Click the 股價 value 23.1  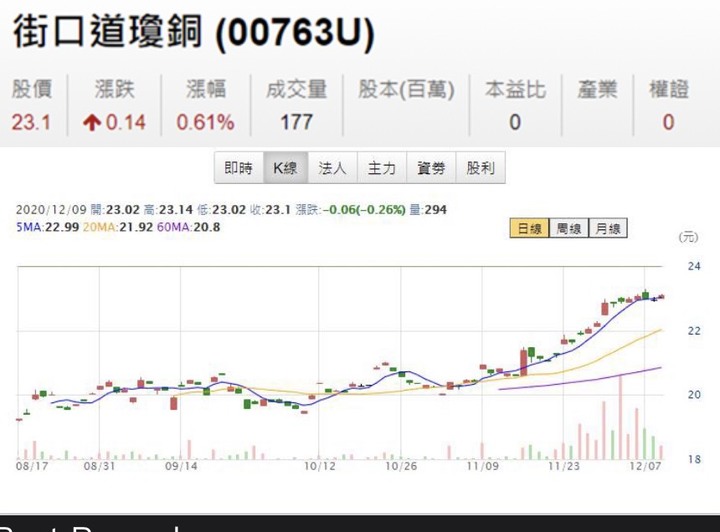tap(31, 123)
